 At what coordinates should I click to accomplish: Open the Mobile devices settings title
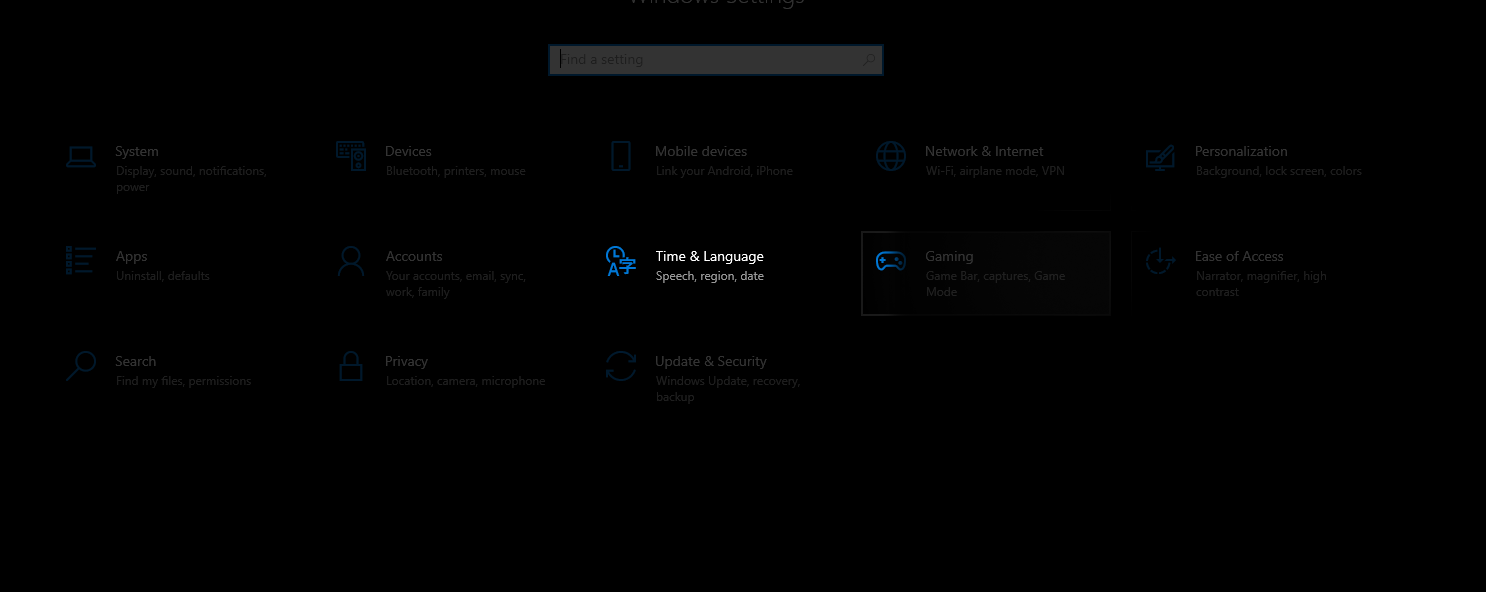[701, 152]
